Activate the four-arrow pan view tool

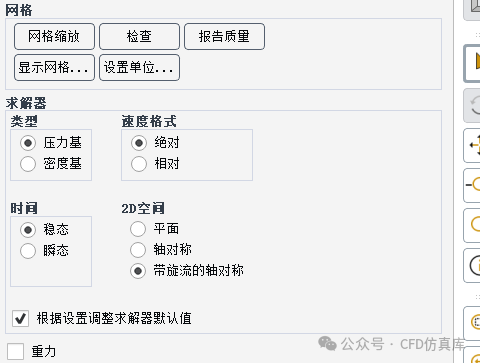(x=472, y=145)
